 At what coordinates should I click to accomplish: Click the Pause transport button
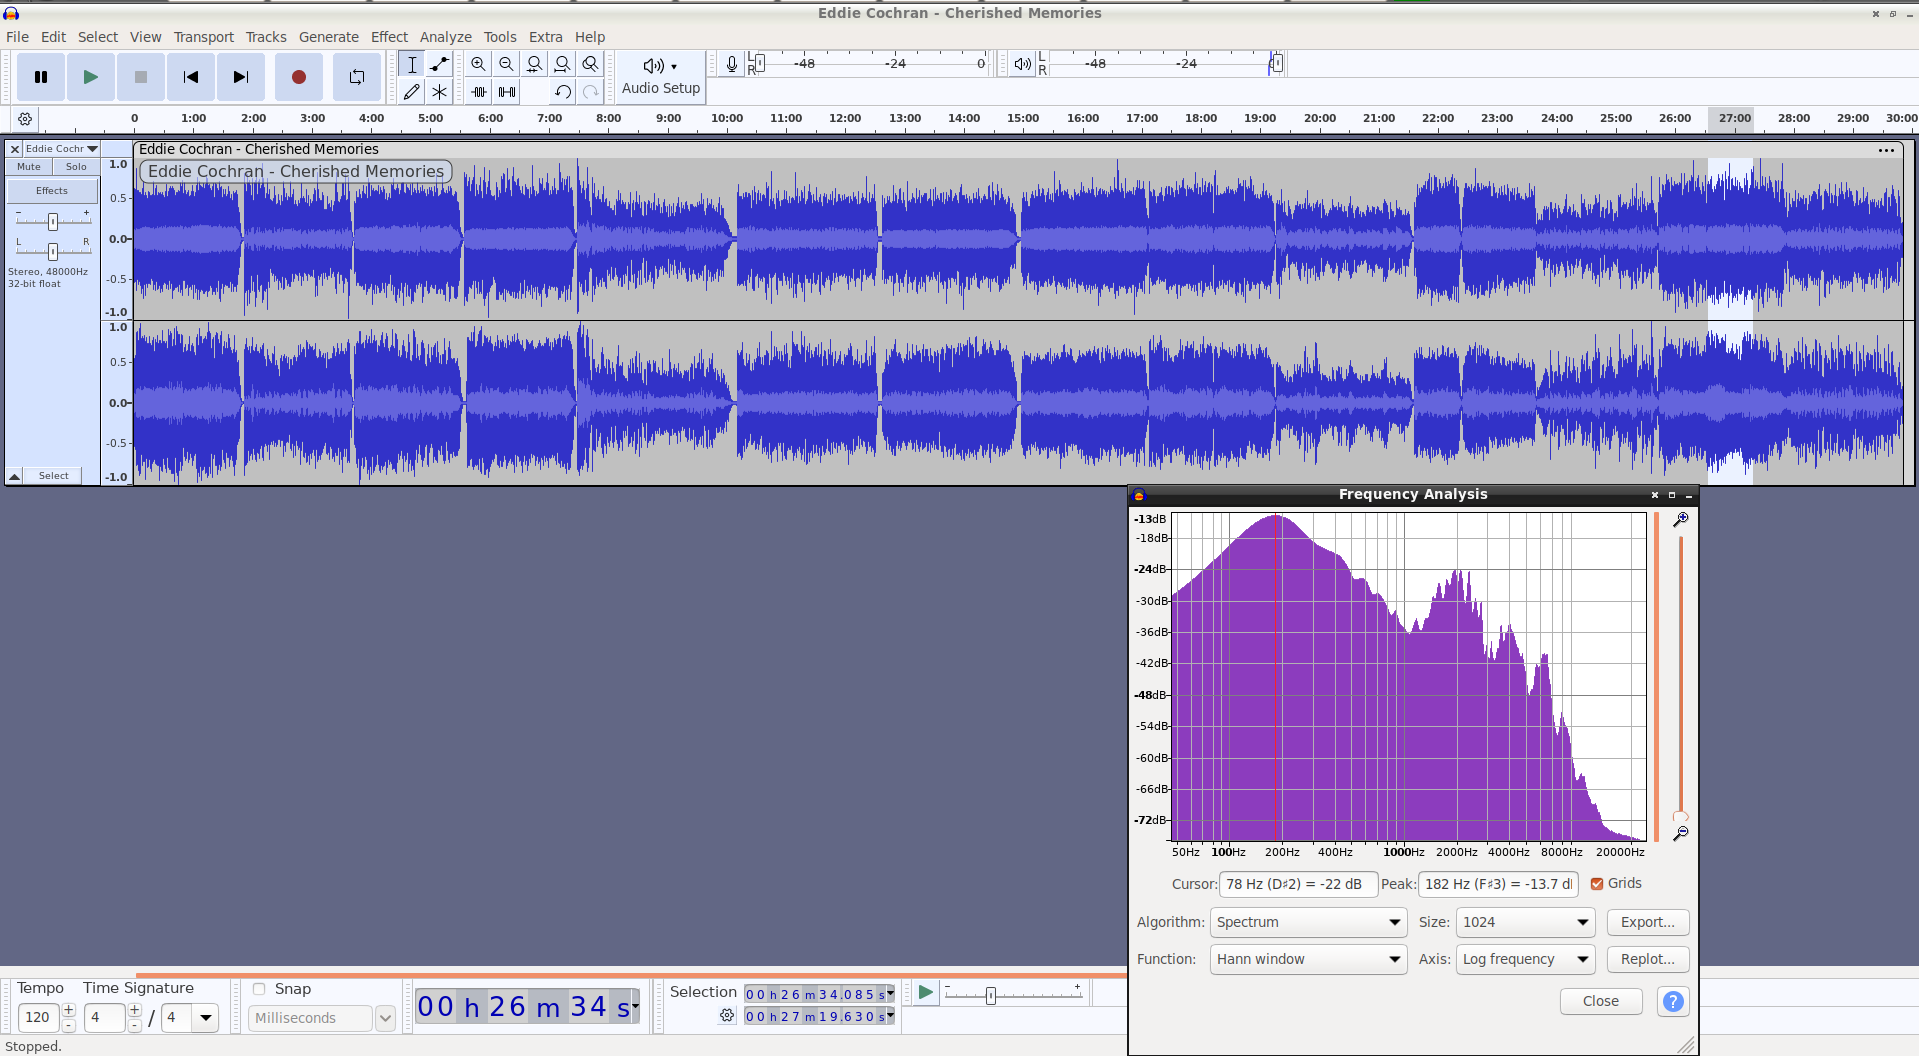point(41,77)
